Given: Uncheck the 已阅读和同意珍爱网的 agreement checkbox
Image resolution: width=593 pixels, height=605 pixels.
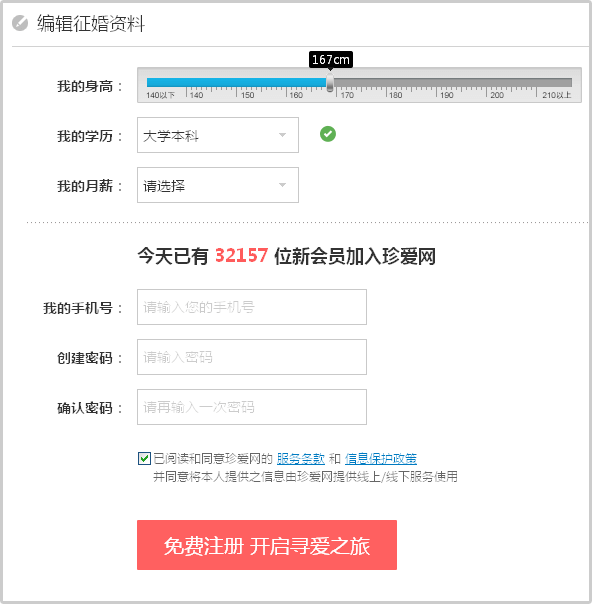Looking at the screenshot, I should point(144,458).
